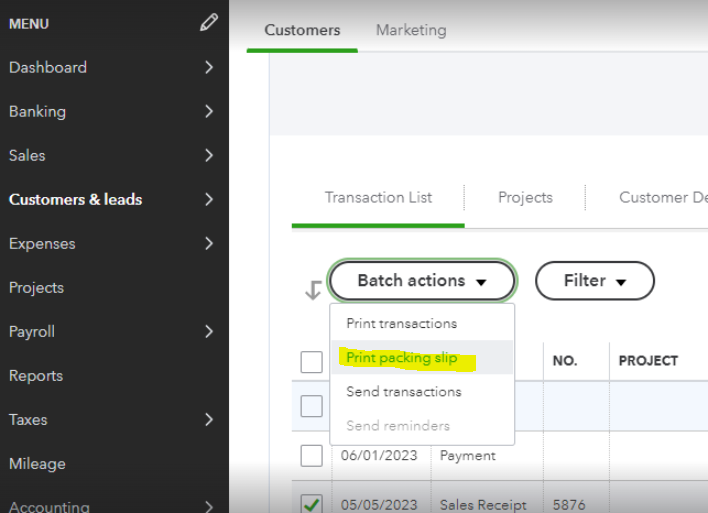Open Sales in the left menu
This screenshot has width=708, height=513.
pos(27,155)
